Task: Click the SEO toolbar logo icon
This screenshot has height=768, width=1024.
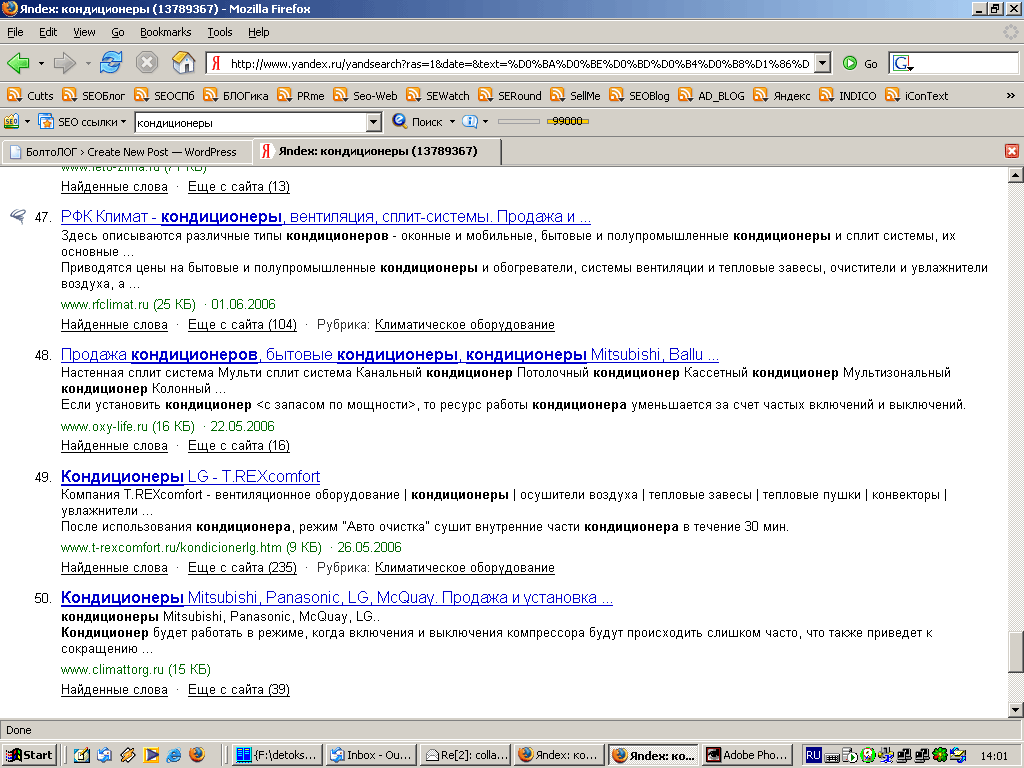Action: [x=12, y=121]
